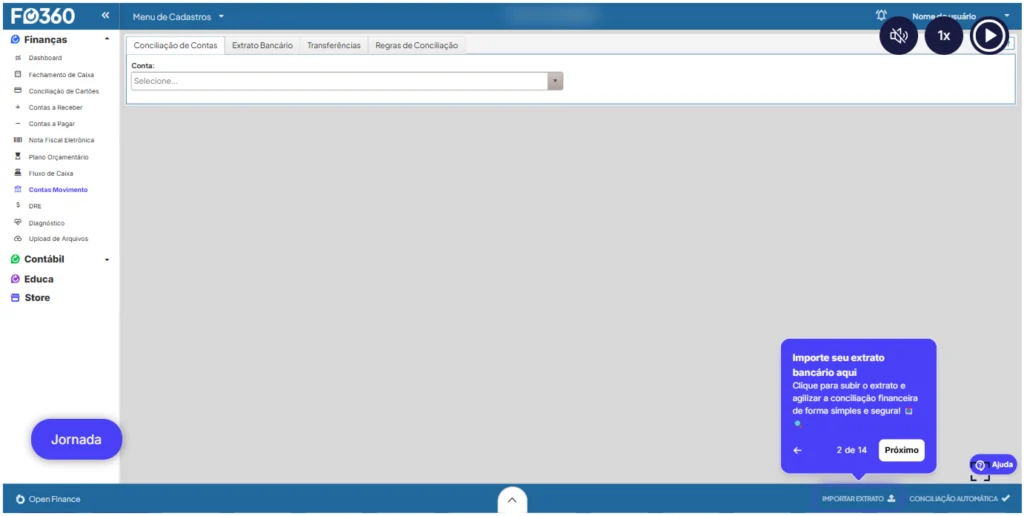1024x516 pixels.
Task: Click the Jornada button
Action: 76,440
